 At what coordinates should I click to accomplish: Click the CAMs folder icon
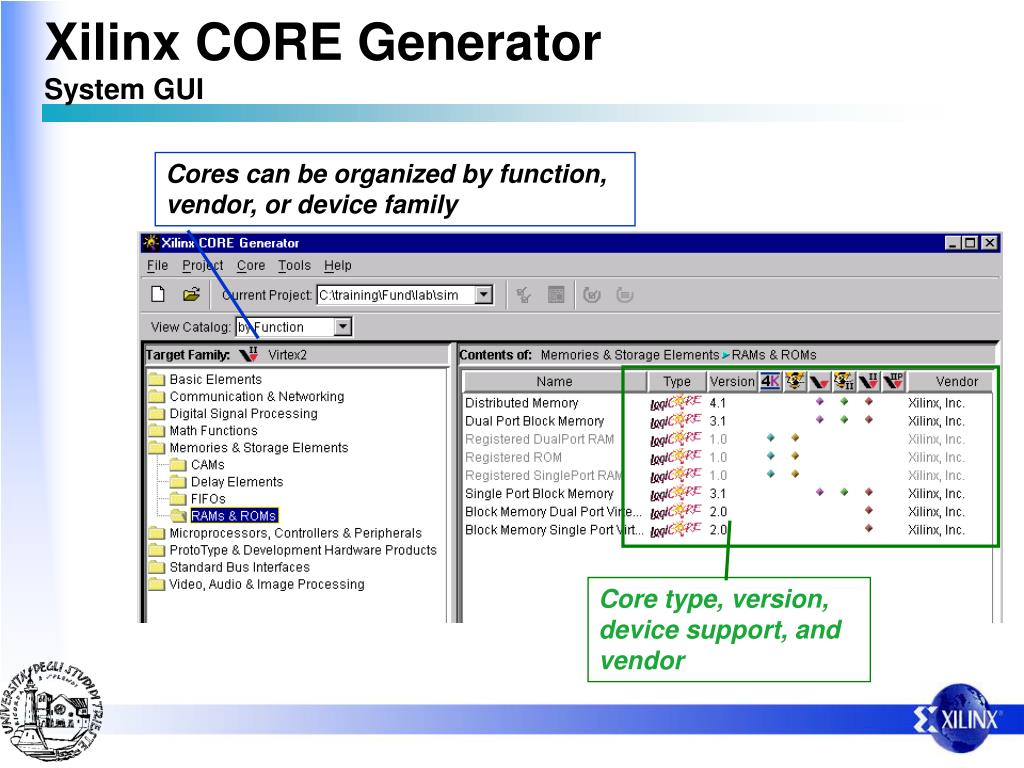[x=178, y=465]
